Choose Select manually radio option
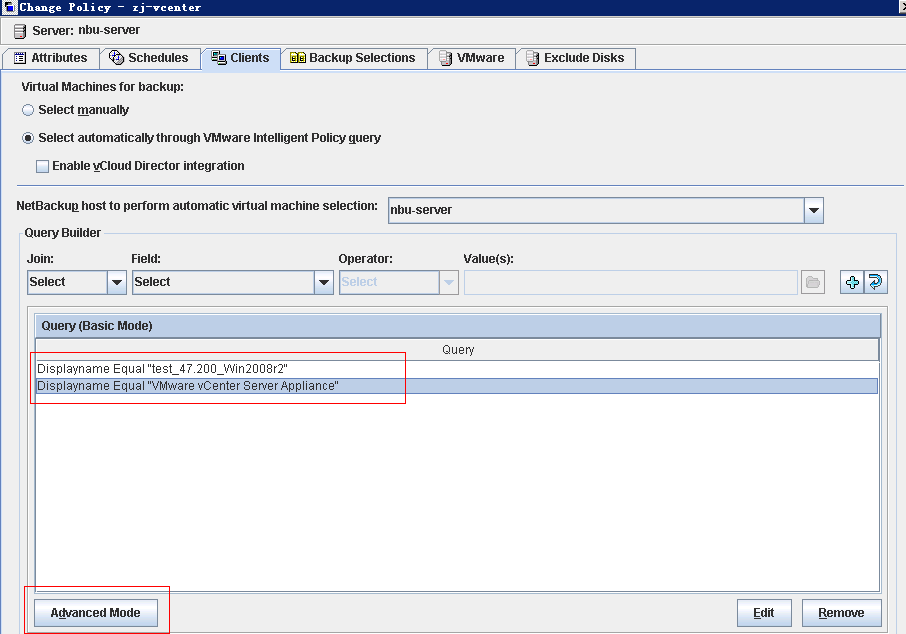The width and height of the screenshot is (906, 634). [28, 110]
